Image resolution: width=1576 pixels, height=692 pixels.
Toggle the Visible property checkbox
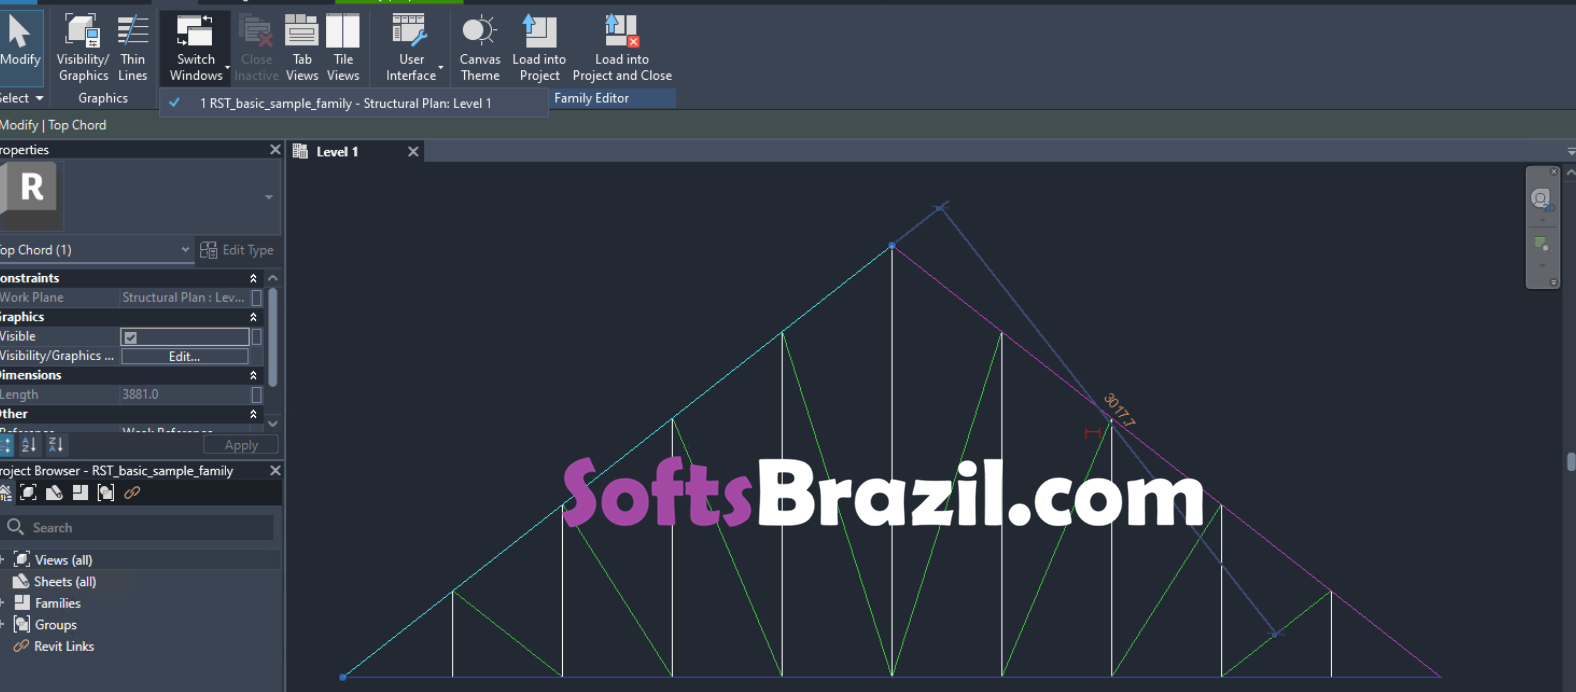(131, 337)
